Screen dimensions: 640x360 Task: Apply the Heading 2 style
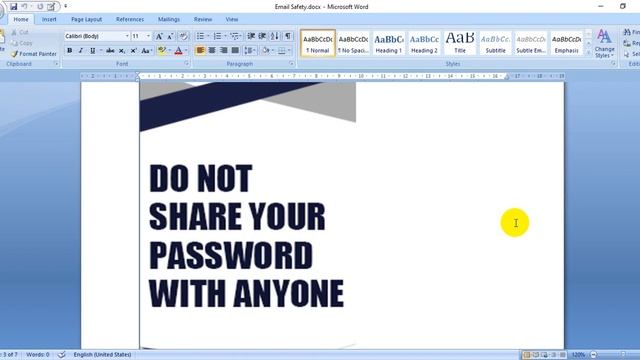click(424, 43)
